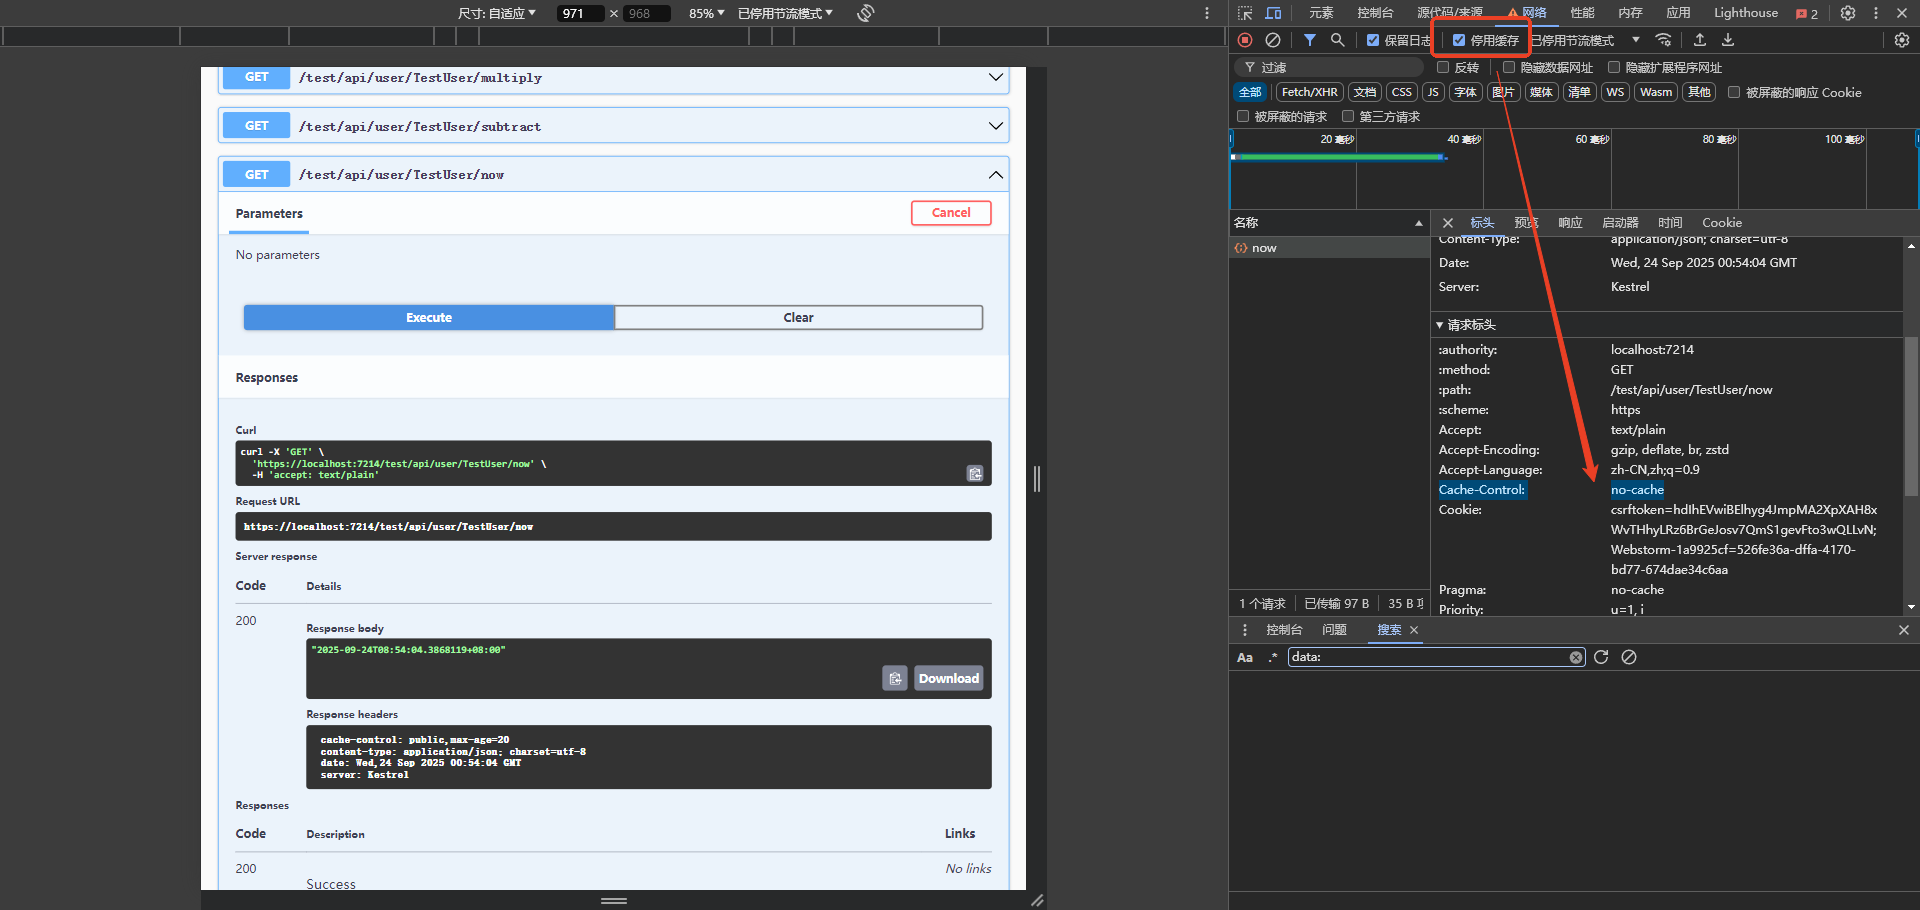
Task: Focus the network 过滤 input field
Action: [1330, 67]
